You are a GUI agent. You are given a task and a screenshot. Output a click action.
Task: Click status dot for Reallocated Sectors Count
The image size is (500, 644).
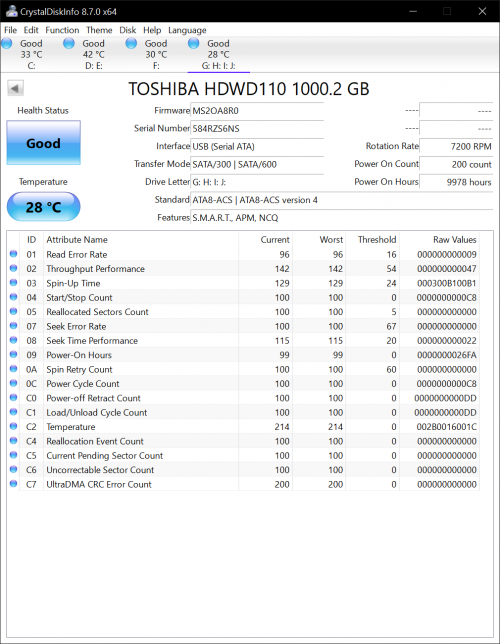[14, 311]
